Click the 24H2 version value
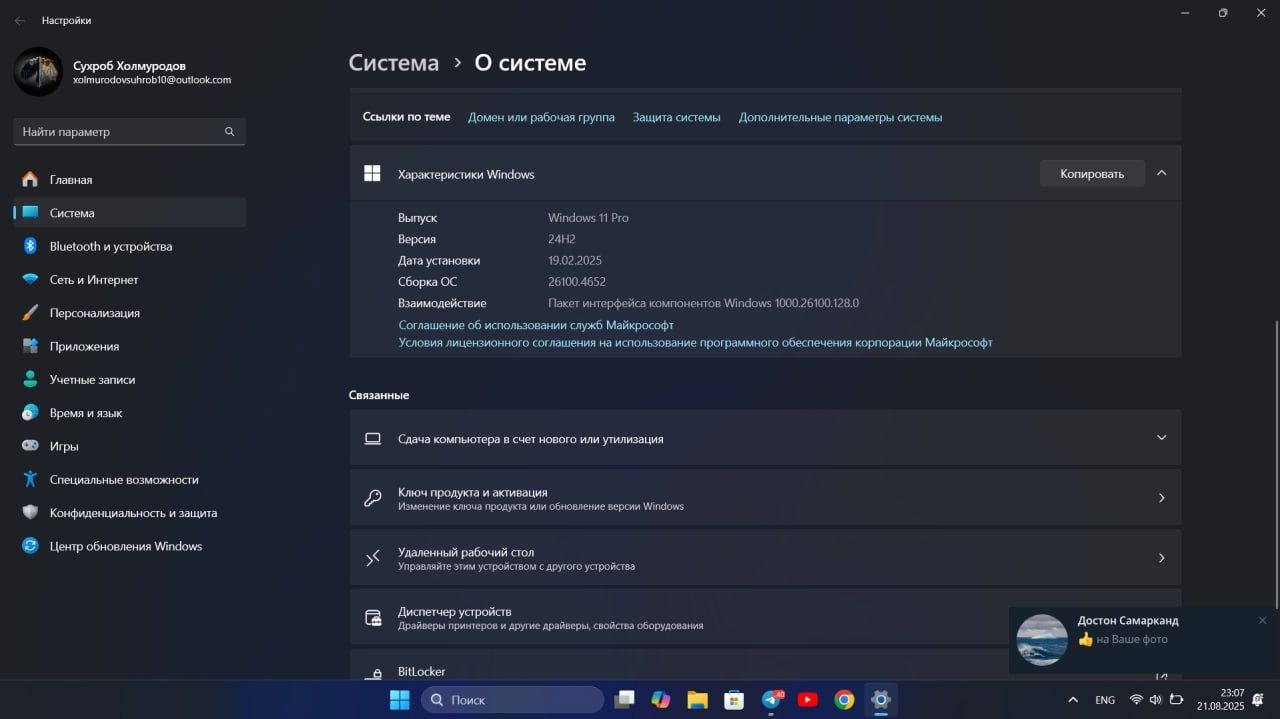This screenshot has width=1280, height=719. (562, 239)
